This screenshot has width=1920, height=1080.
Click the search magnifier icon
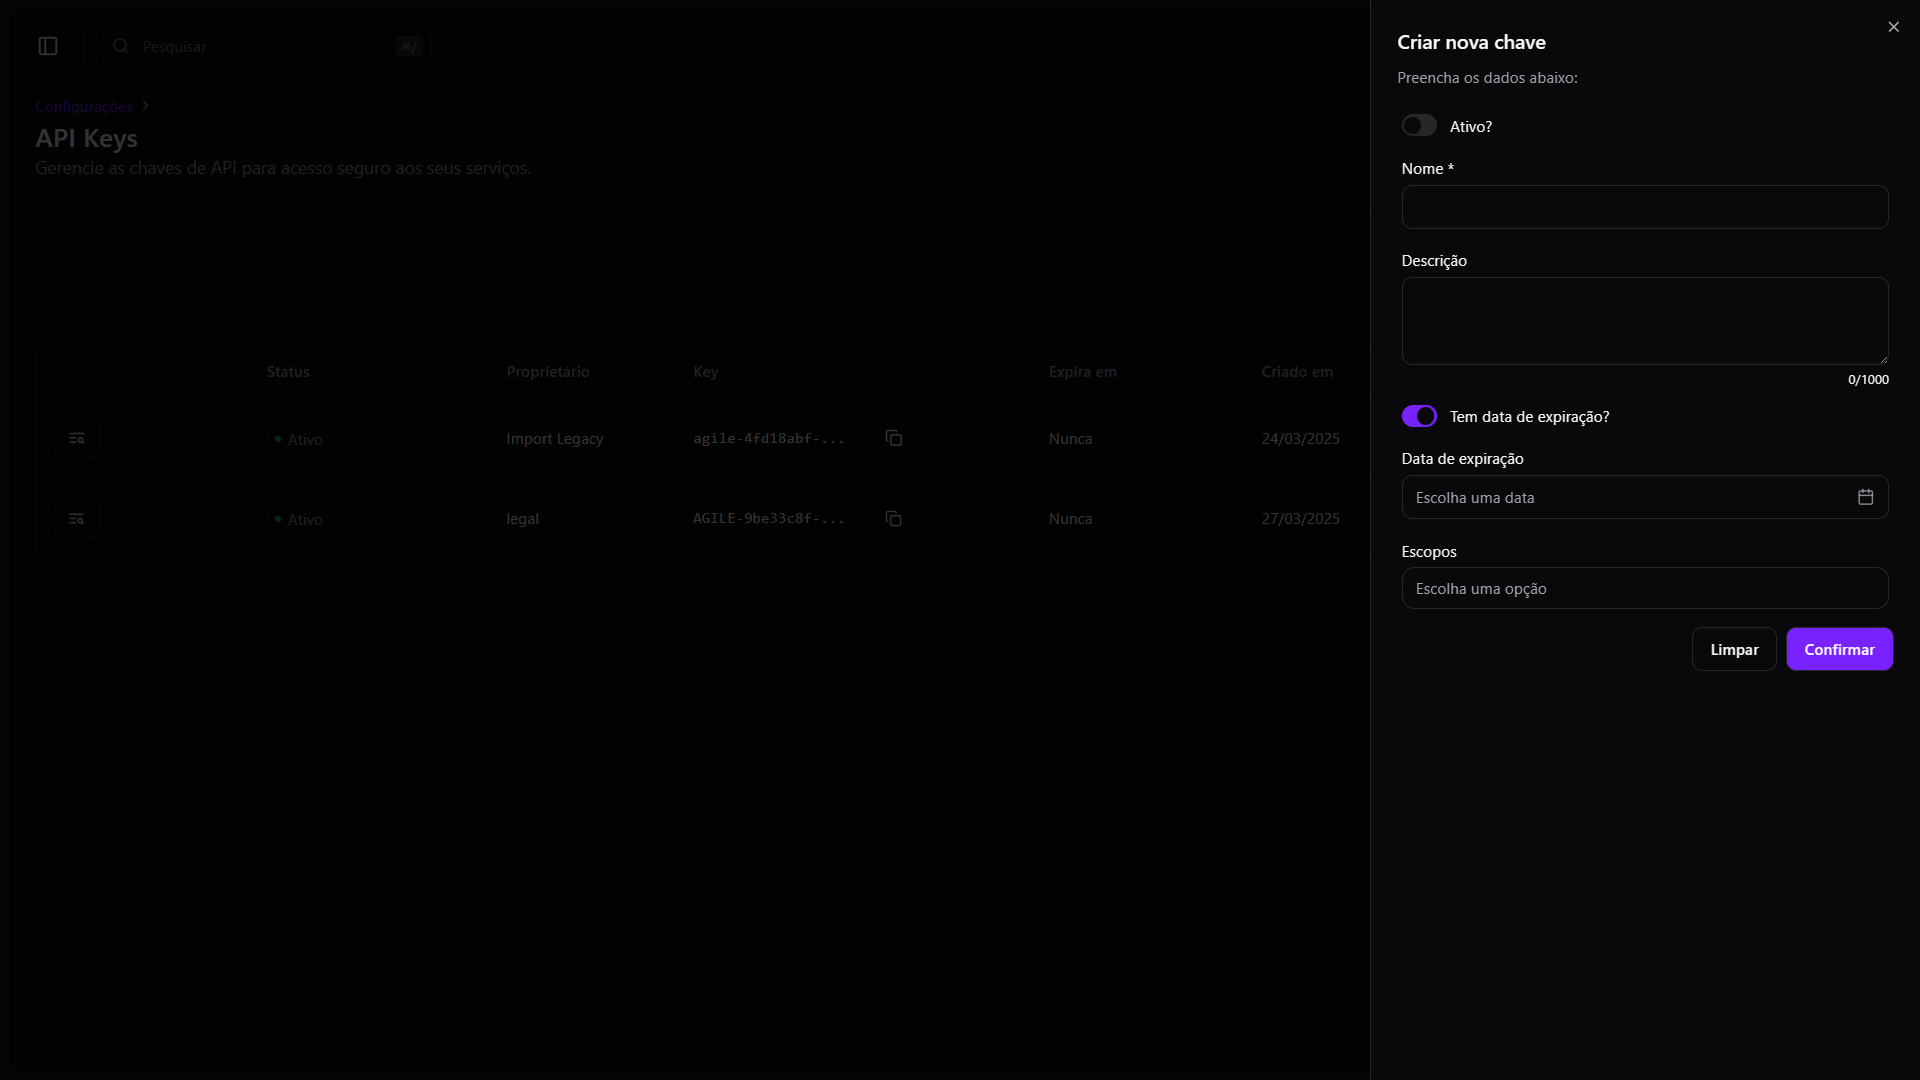click(121, 46)
